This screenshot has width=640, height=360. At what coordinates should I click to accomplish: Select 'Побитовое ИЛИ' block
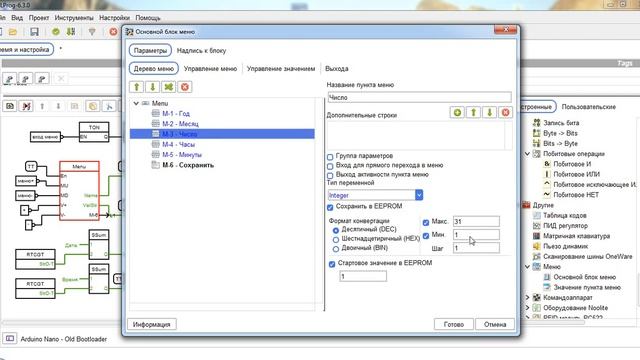point(576,174)
